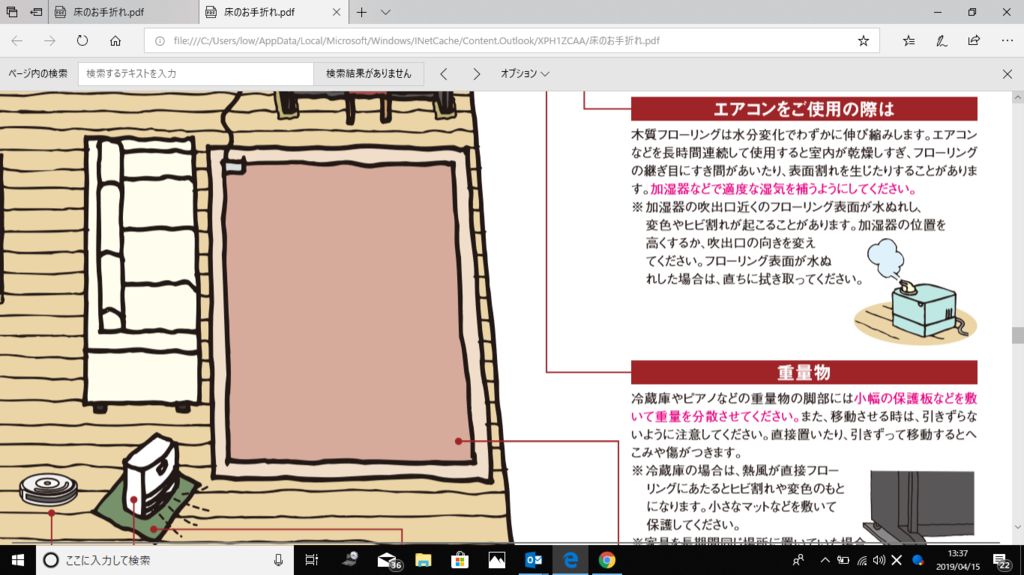
Task: Open battery status tray icon
Action: point(843,560)
